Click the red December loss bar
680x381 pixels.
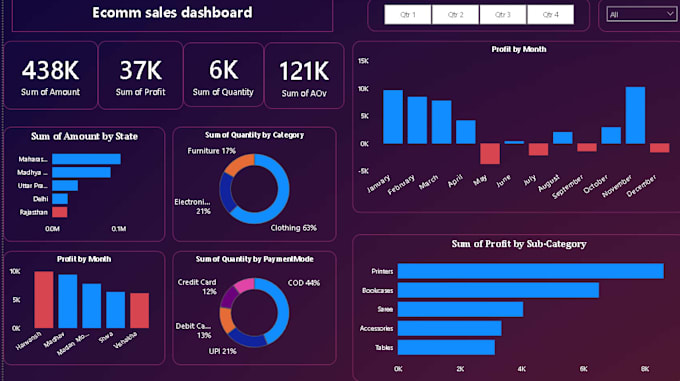tap(660, 148)
